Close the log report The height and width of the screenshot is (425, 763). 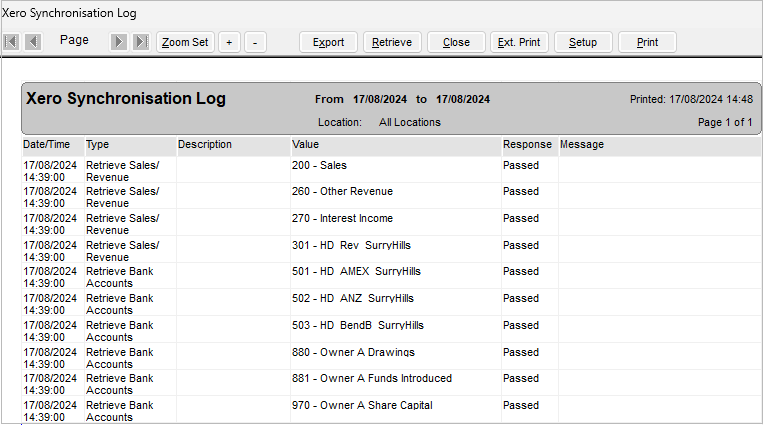(456, 42)
